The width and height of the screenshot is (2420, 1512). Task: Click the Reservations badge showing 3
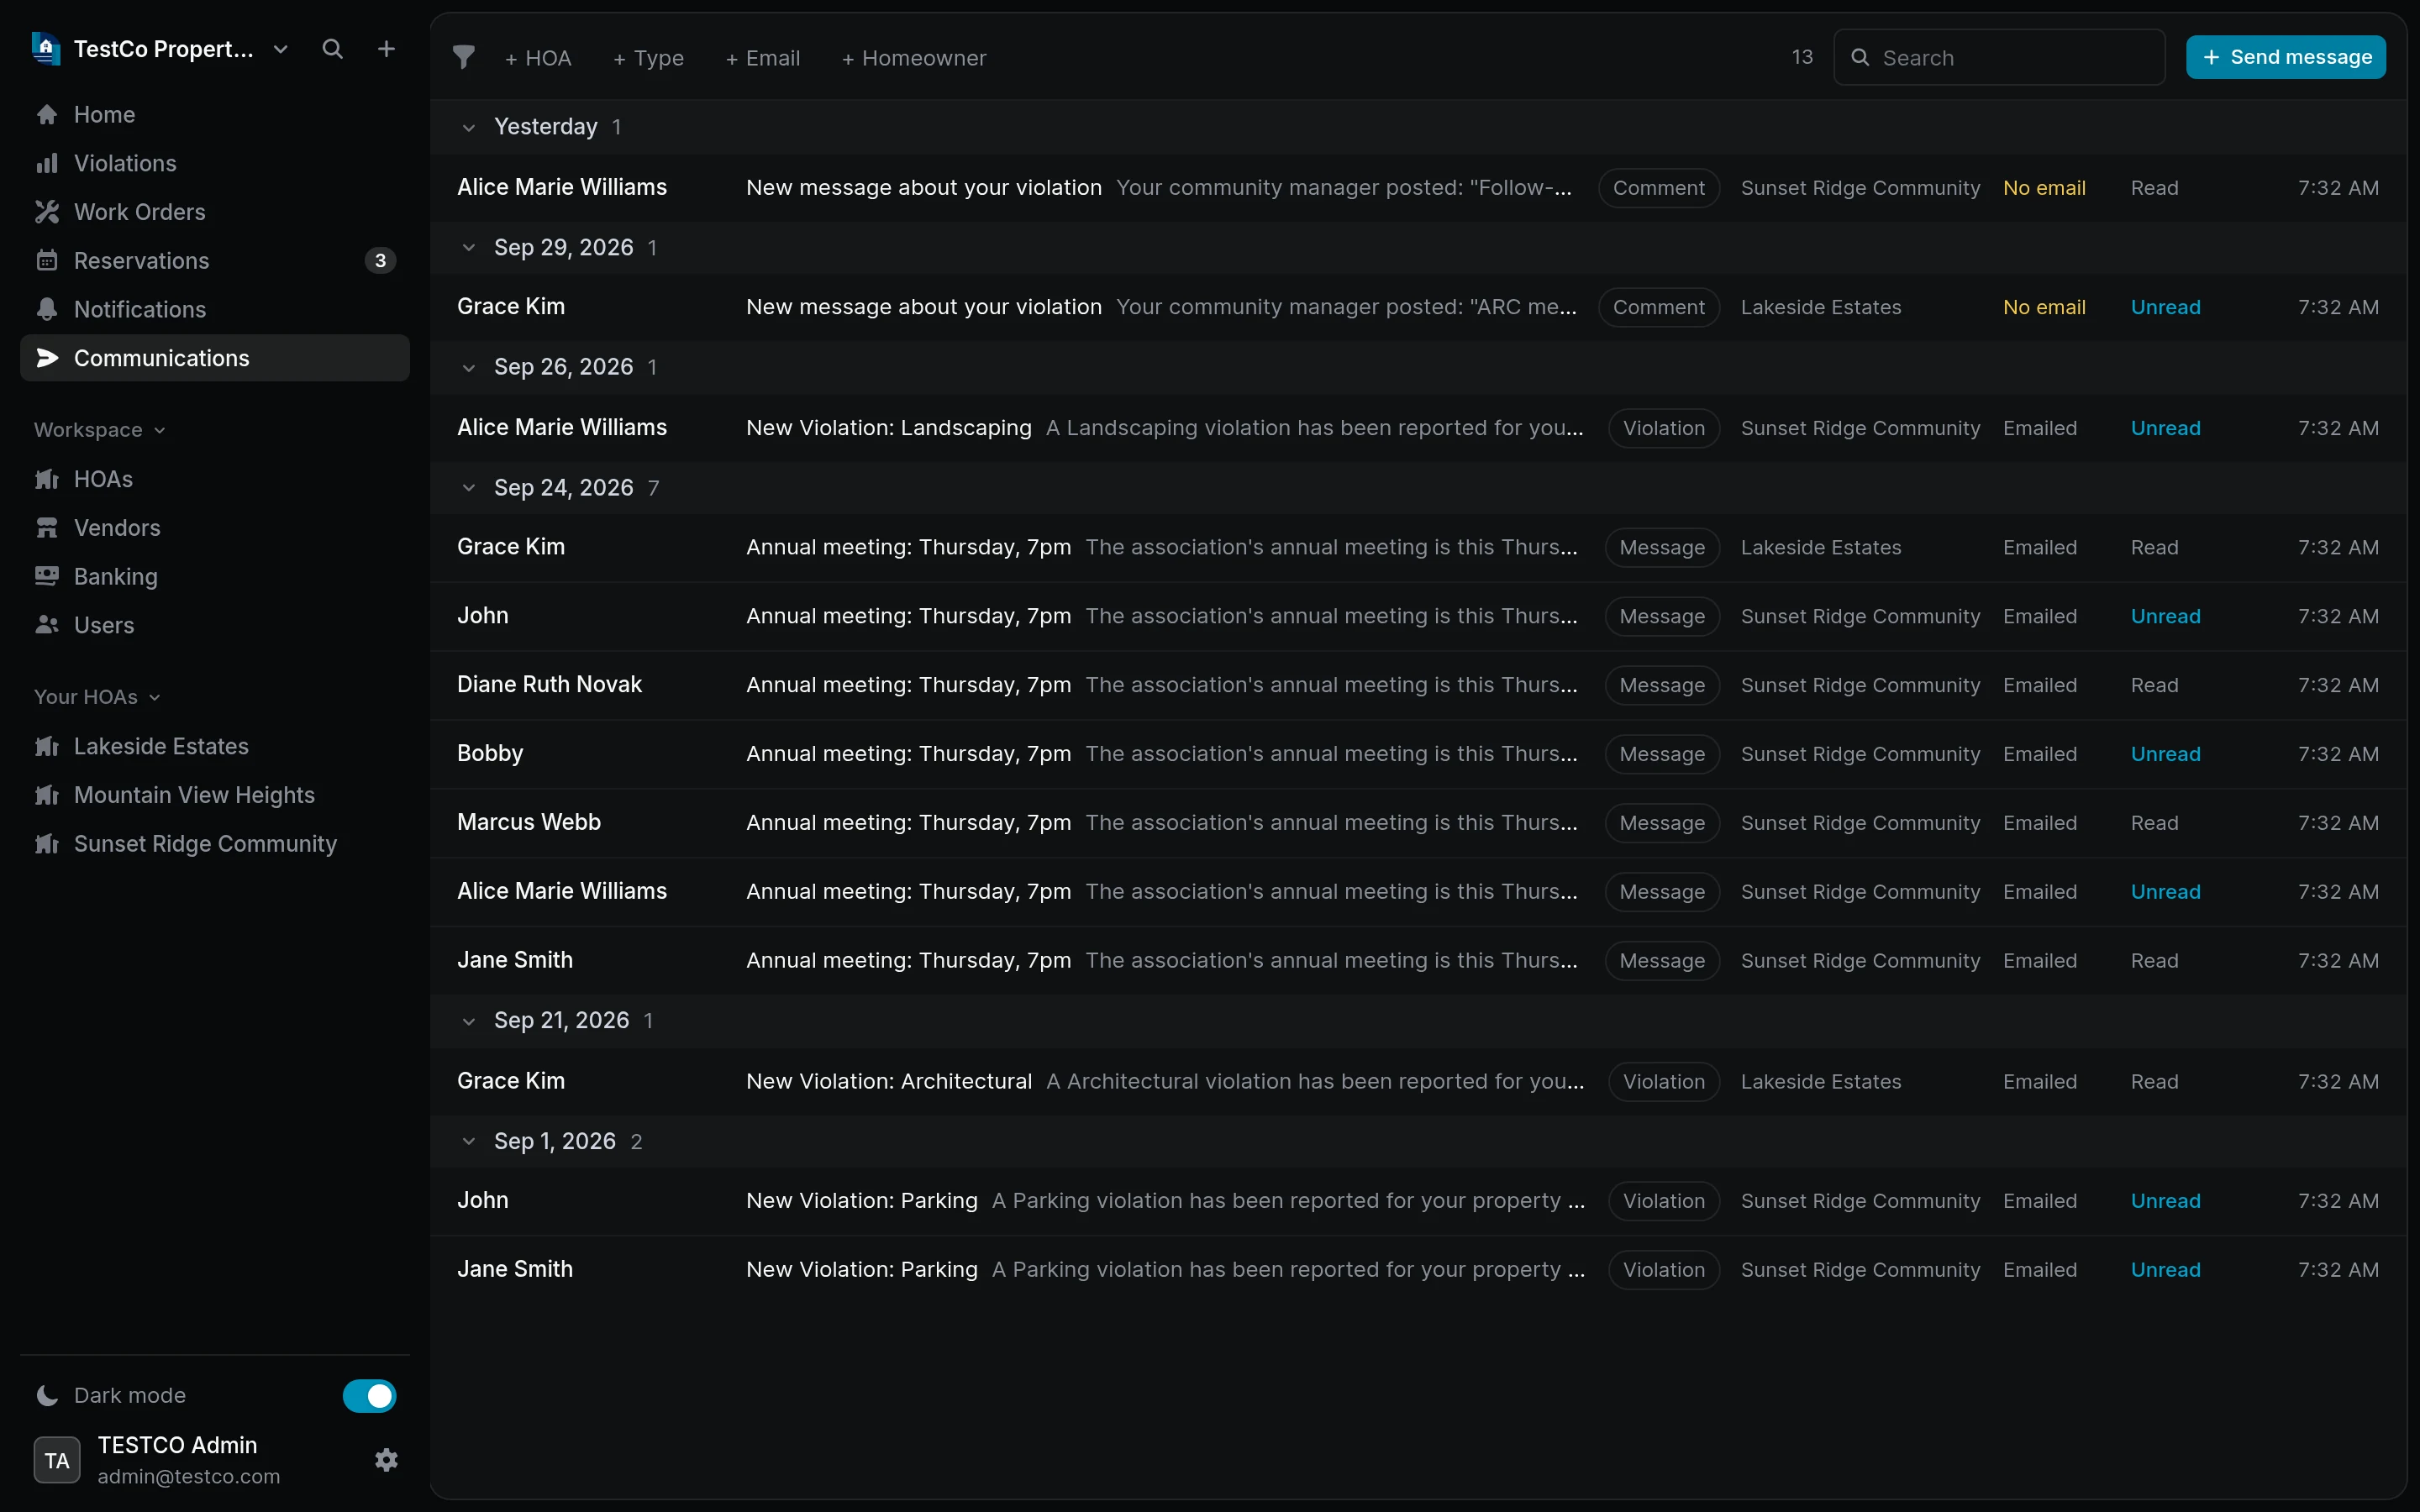pos(380,261)
